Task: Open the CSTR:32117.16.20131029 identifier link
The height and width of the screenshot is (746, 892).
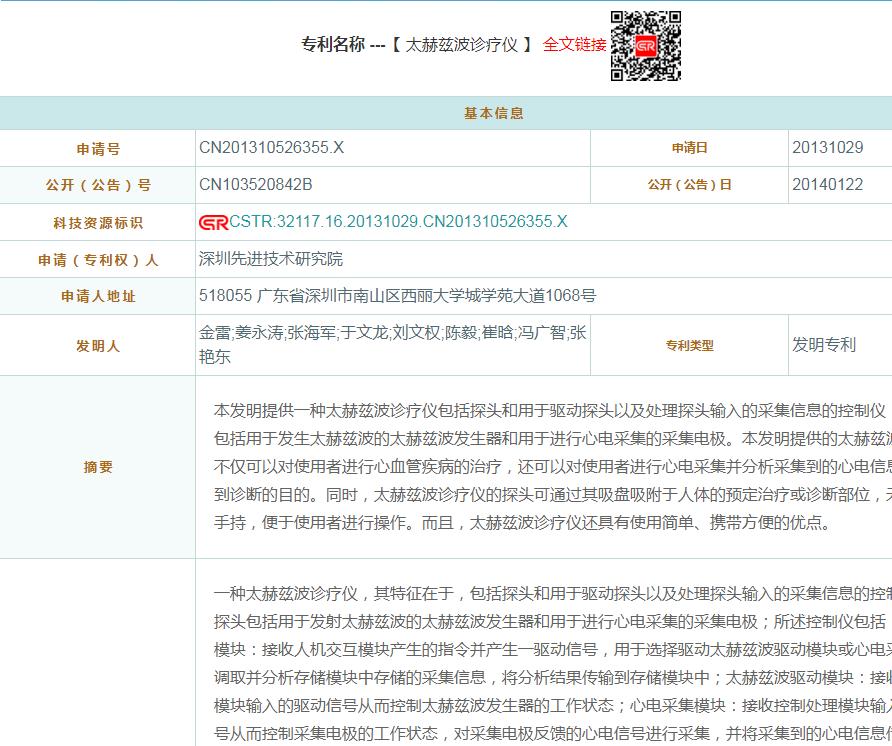Action: [x=398, y=222]
